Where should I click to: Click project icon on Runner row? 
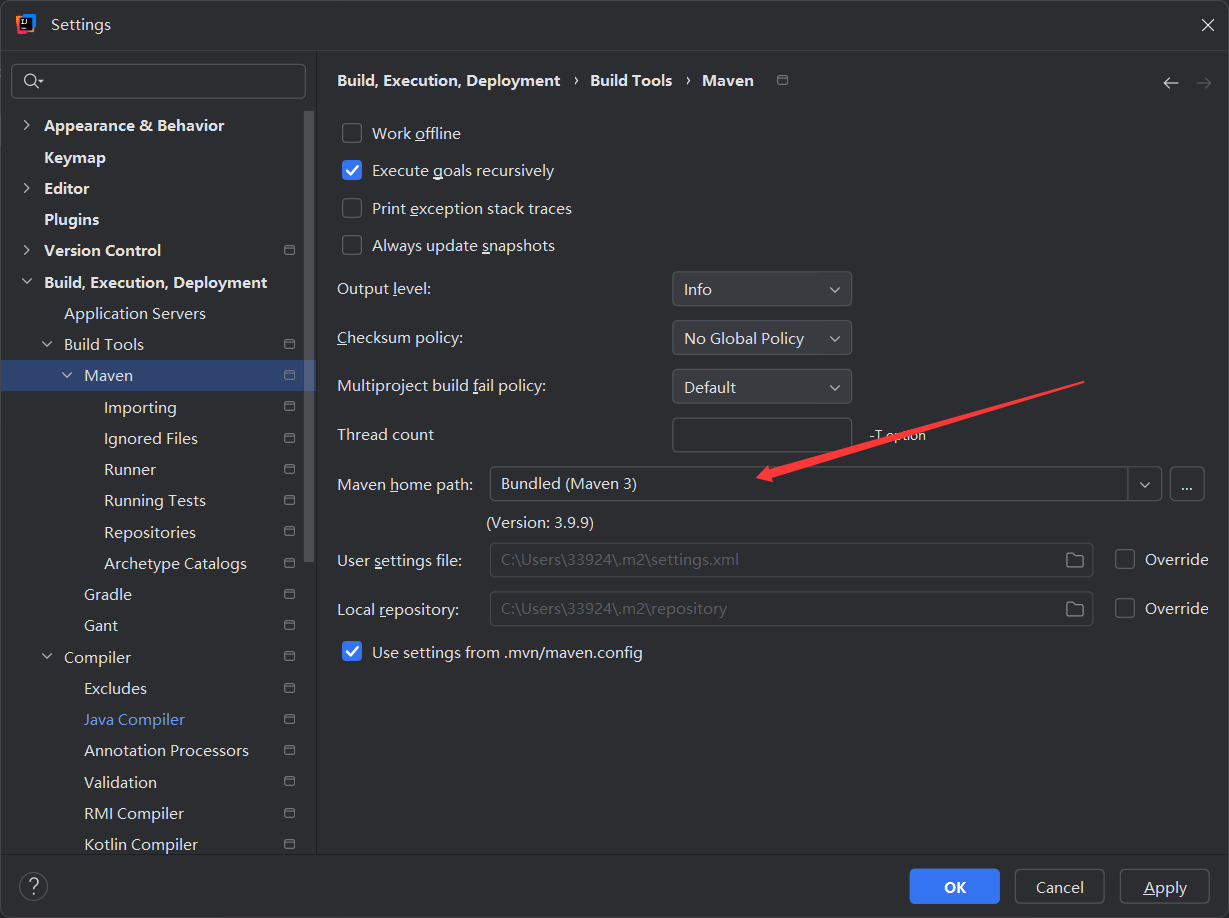(290, 469)
